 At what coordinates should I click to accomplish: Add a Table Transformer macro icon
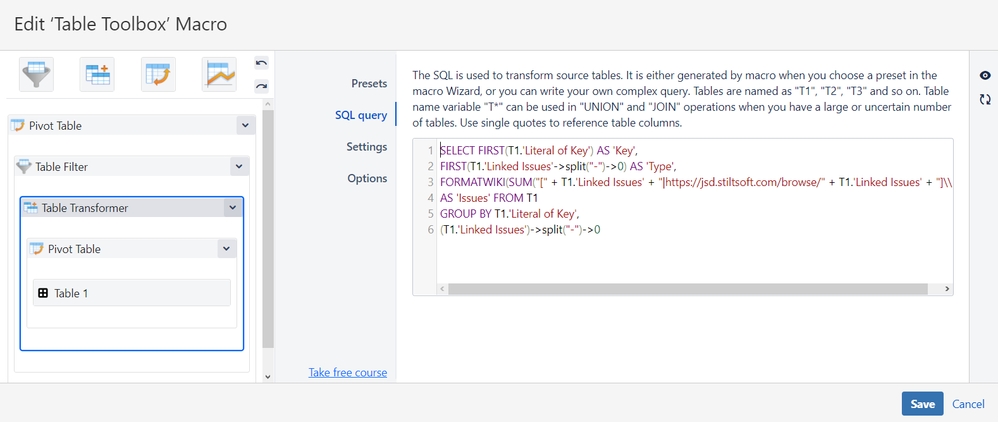[x=97, y=74]
